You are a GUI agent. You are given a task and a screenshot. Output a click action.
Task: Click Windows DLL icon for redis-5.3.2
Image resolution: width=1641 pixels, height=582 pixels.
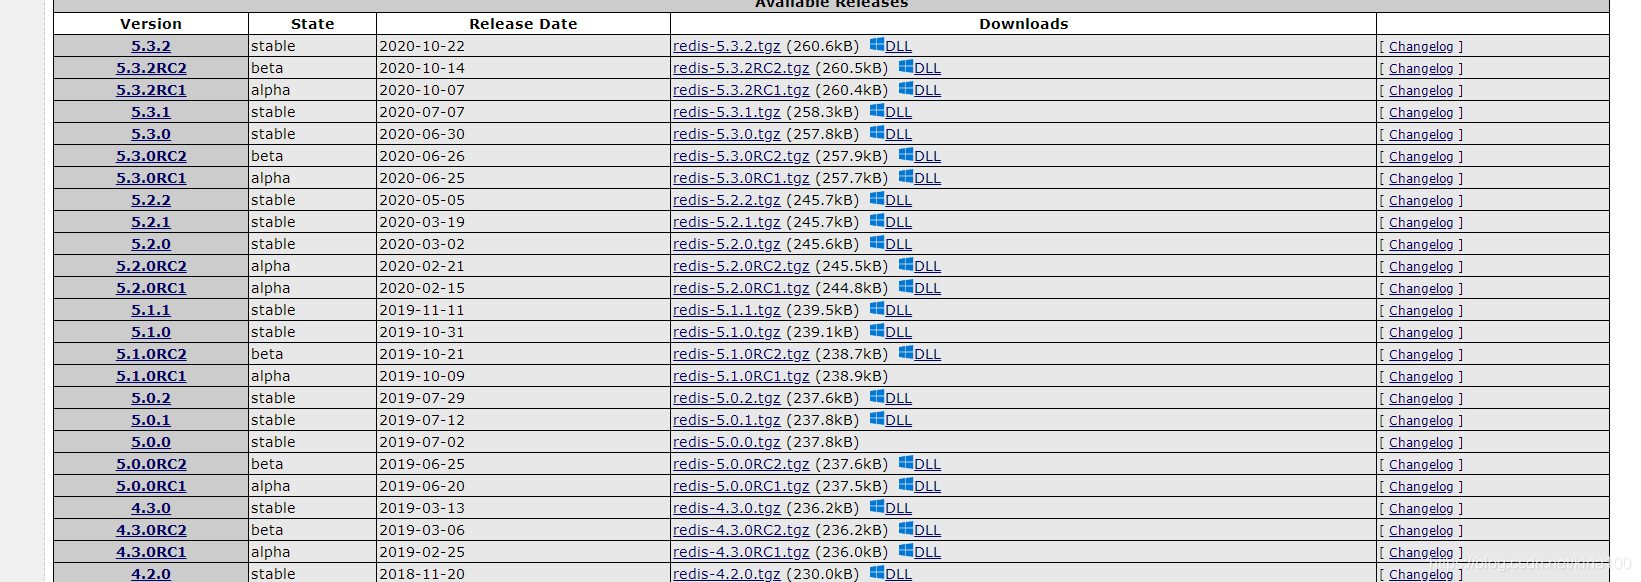point(877,45)
